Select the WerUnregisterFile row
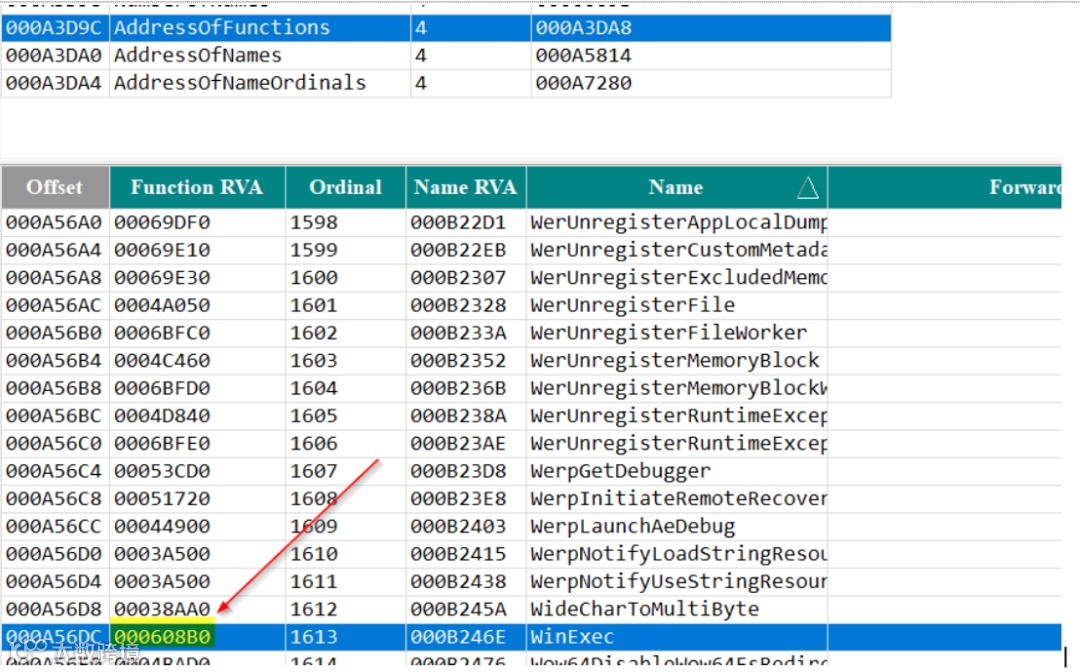Screen dimensions: 1080x672 point(531,306)
